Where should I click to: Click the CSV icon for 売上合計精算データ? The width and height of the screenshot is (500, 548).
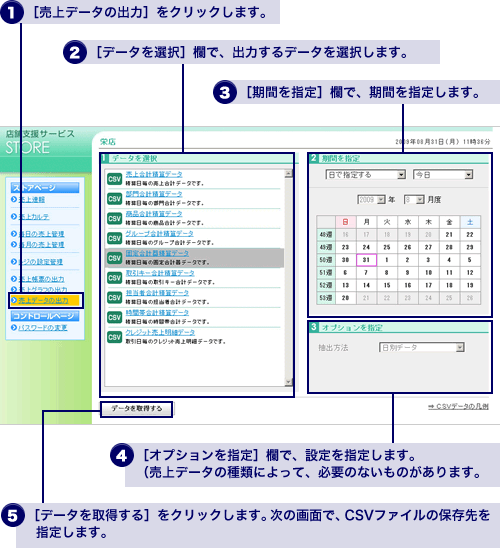coord(114,179)
